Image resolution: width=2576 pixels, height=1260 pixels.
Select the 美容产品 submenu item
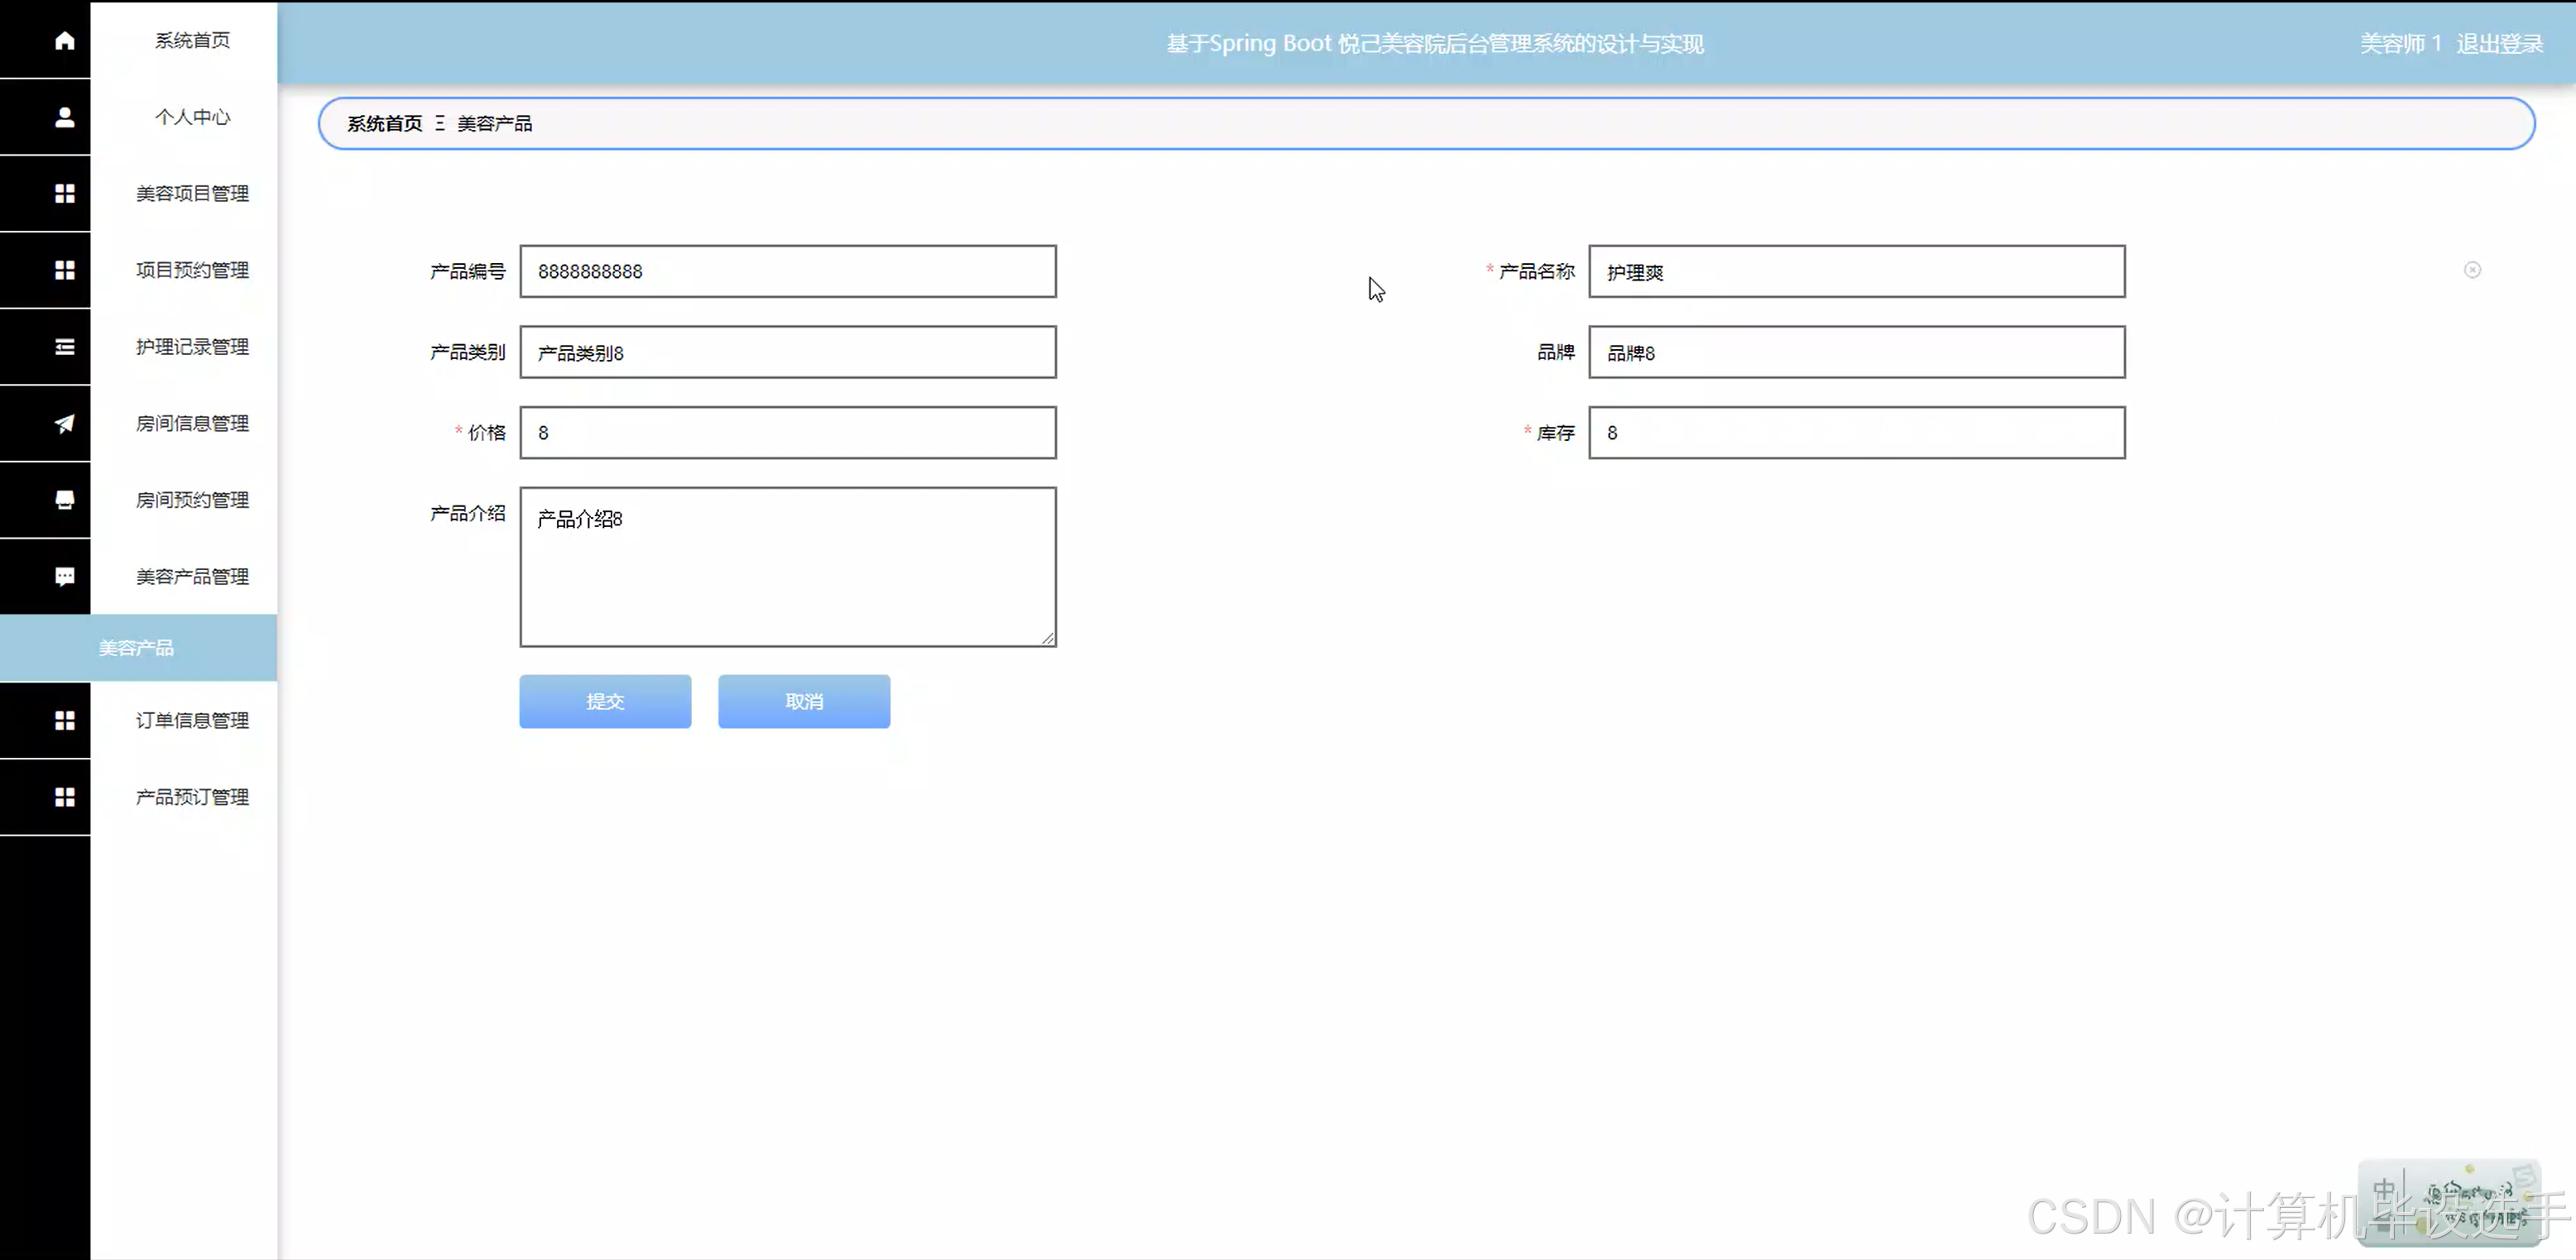[137, 648]
